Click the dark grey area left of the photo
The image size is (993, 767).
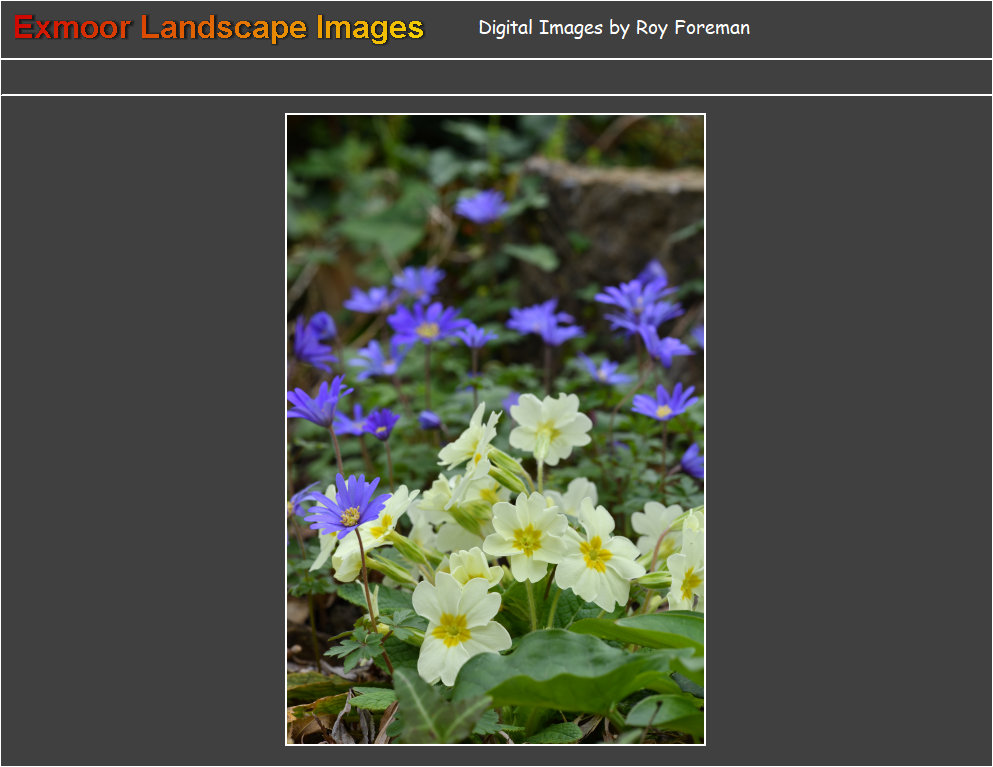[140, 430]
